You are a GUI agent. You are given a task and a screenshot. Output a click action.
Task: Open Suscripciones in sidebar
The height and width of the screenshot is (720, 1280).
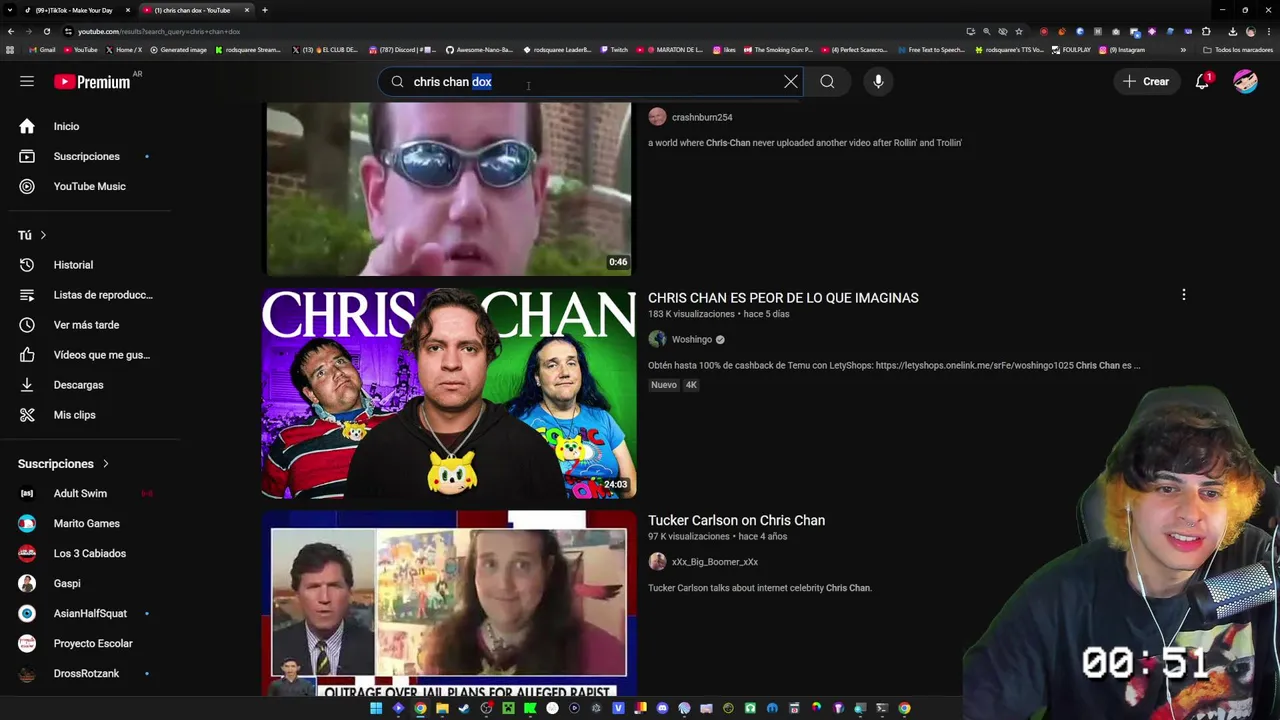click(86, 156)
